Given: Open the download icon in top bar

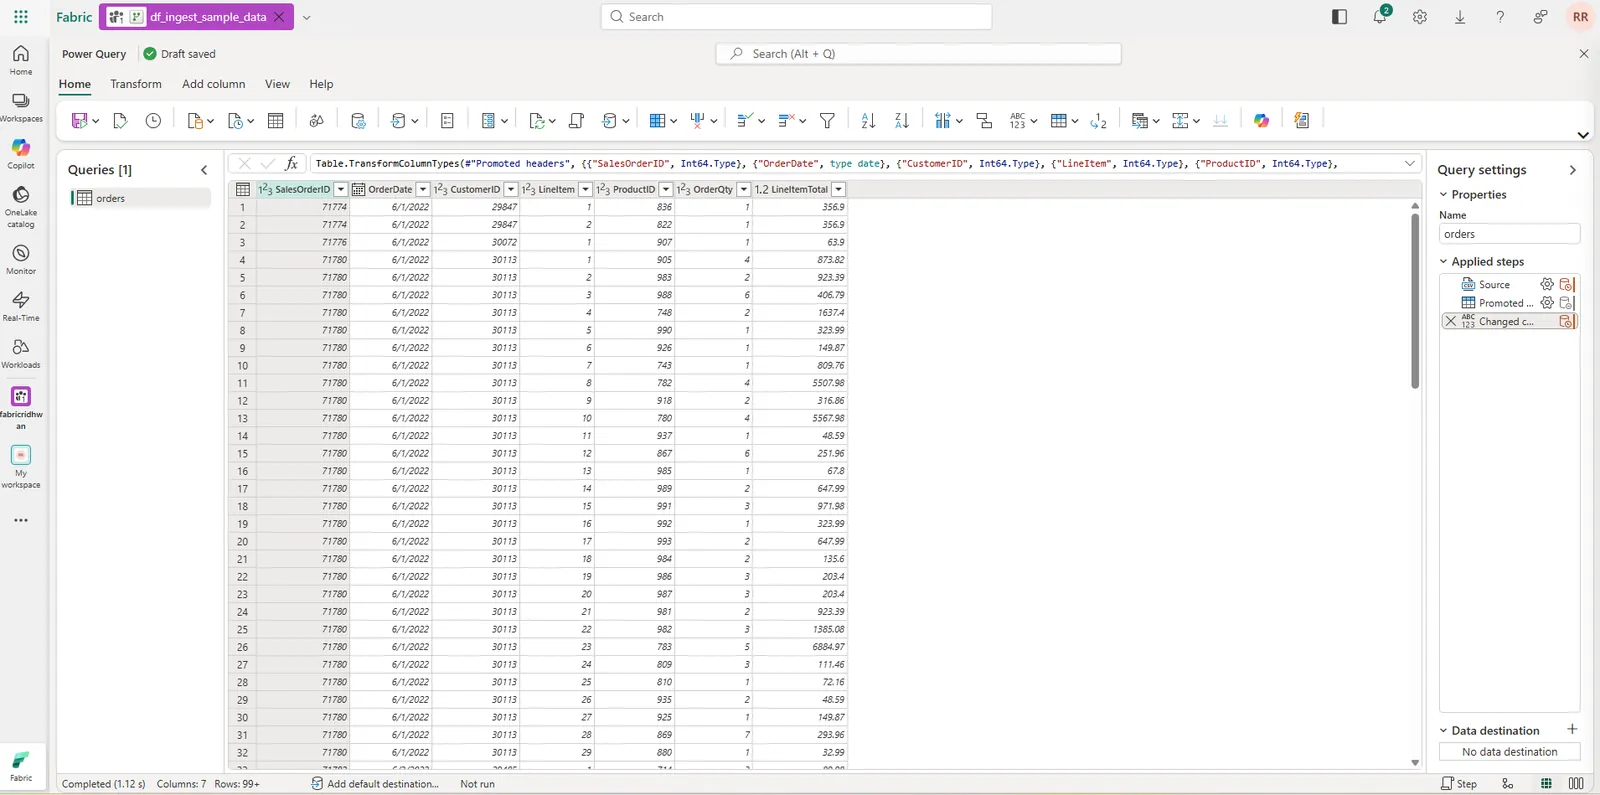Looking at the screenshot, I should point(1460,17).
